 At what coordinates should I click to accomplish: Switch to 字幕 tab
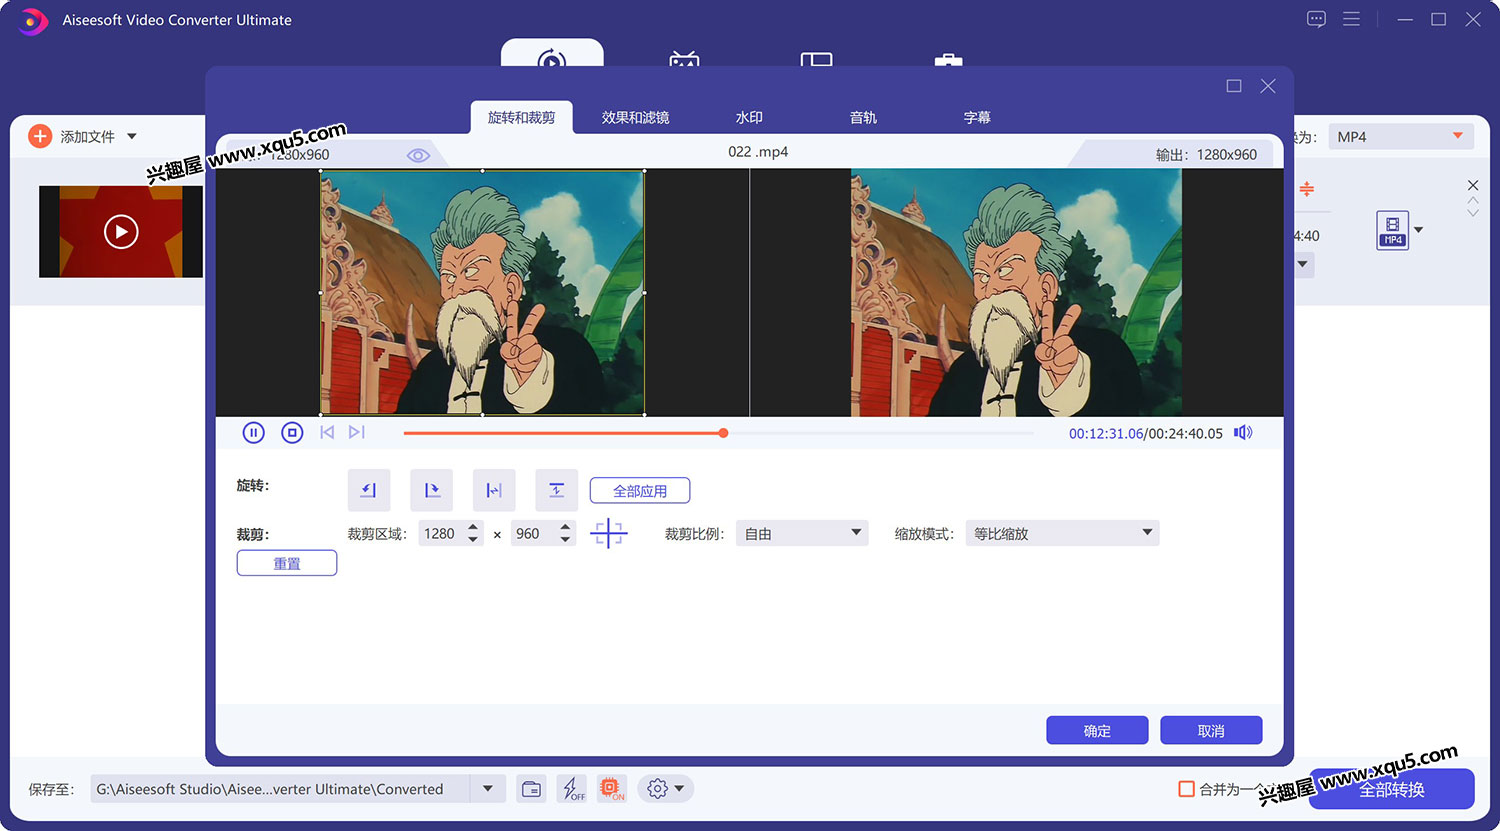tap(977, 117)
